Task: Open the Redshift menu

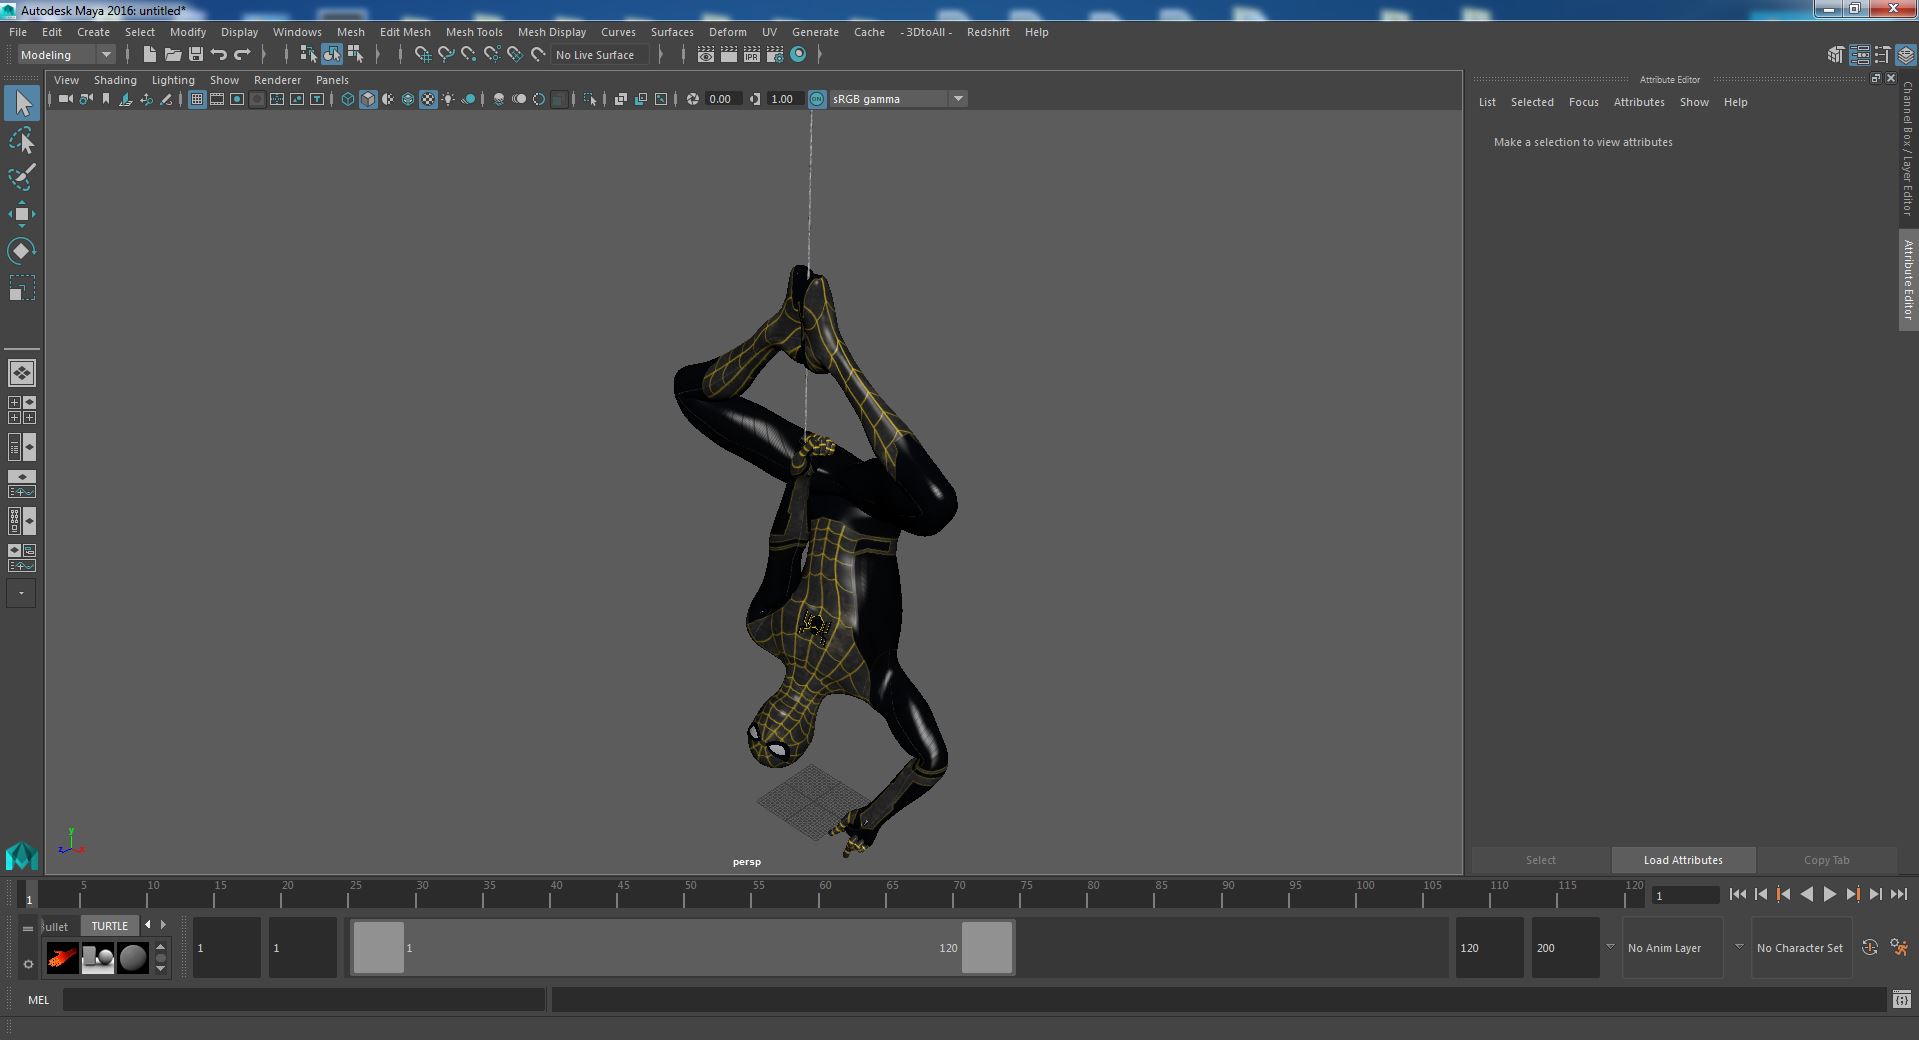Action: 988,32
